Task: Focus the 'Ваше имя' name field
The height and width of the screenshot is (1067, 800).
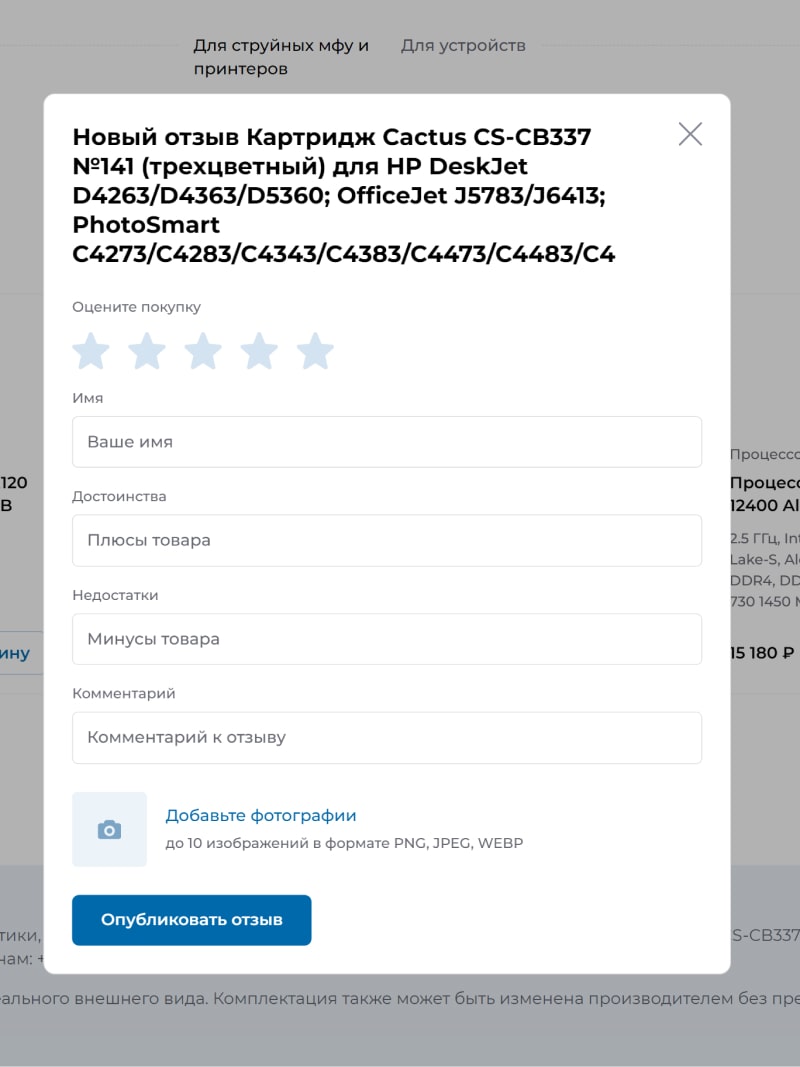Action: coord(387,442)
